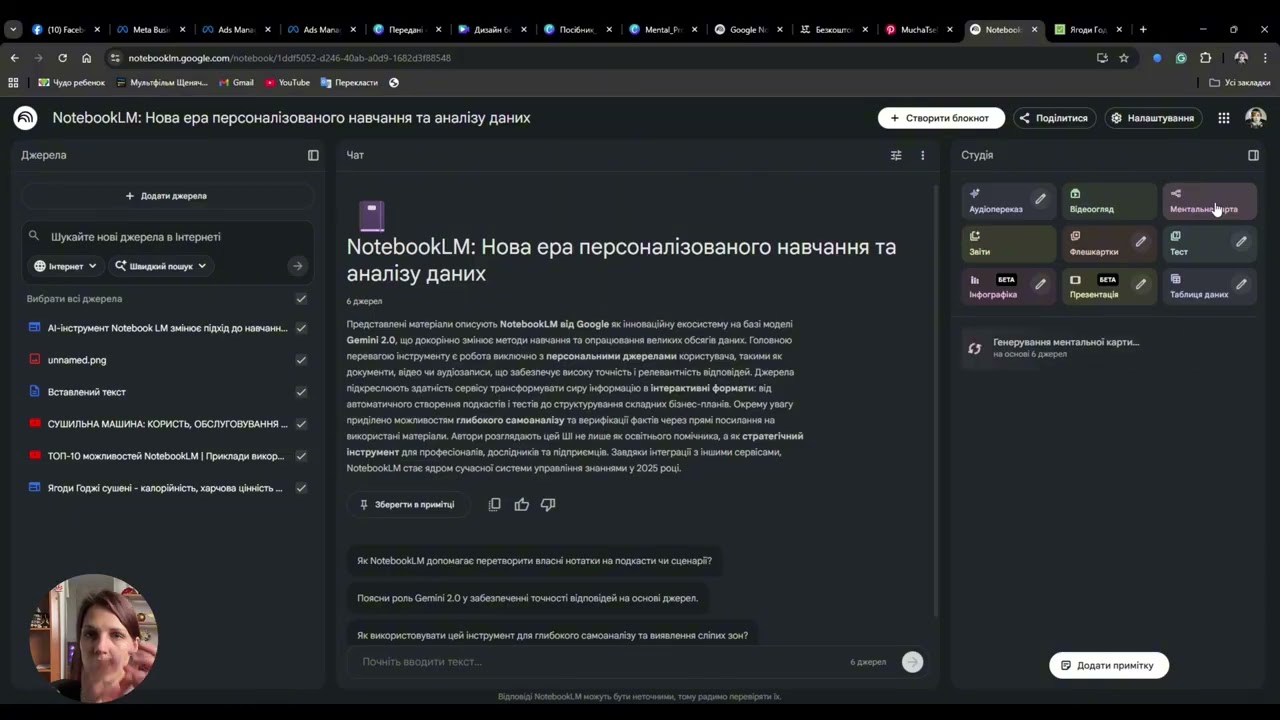Go to browser home page

(x=86, y=58)
